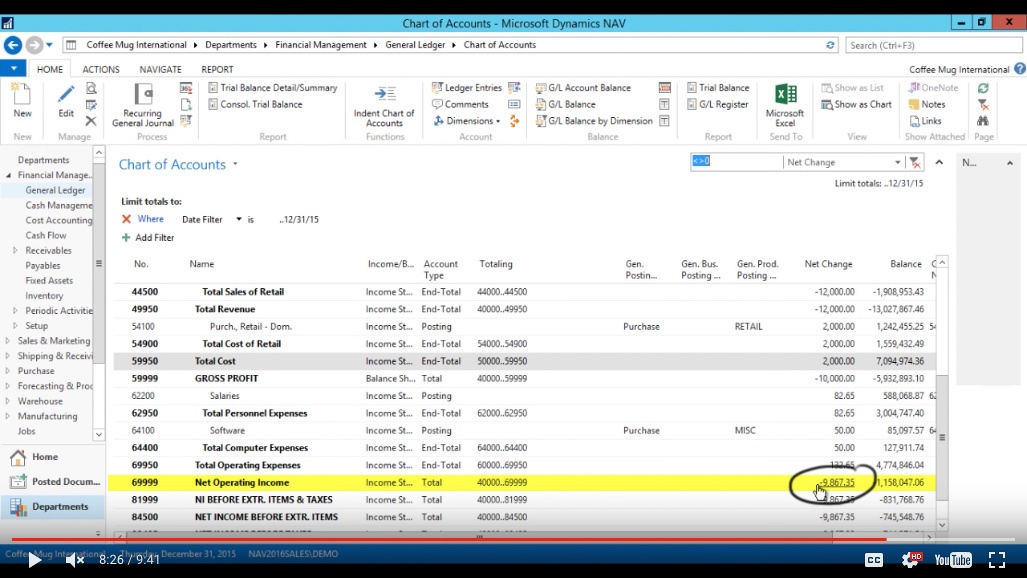The width and height of the screenshot is (1027, 578).
Task: Click the address bar refresh icon
Action: [x=831, y=45]
